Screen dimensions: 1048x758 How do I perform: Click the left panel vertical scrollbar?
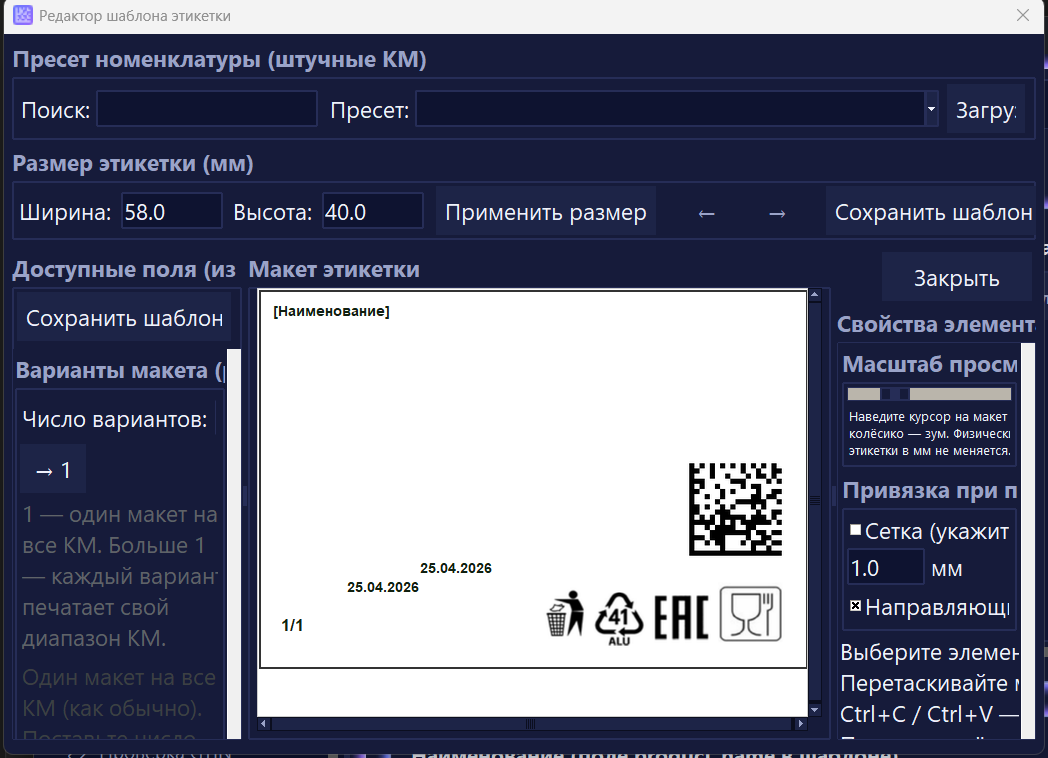click(x=234, y=543)
